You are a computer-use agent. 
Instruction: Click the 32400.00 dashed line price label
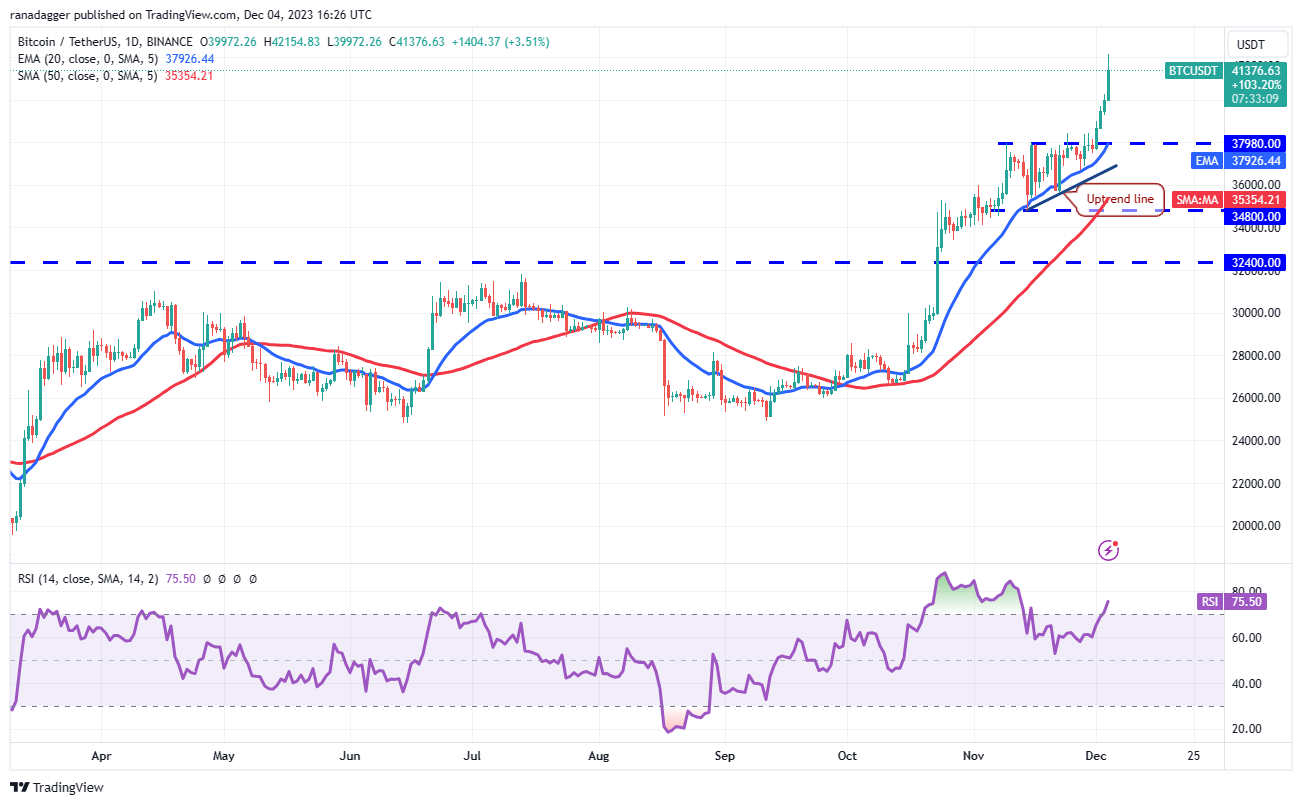[1257, 263]
